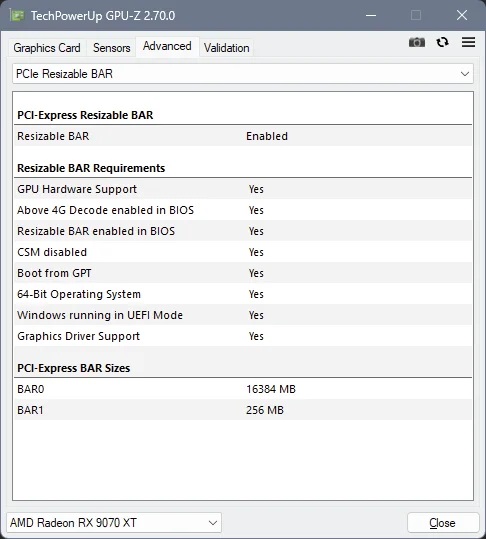486x539 pixels.
Task: Click the 'TechPowerUp GPU-Z 2.70.0' title text
Action: click(103, 16)
